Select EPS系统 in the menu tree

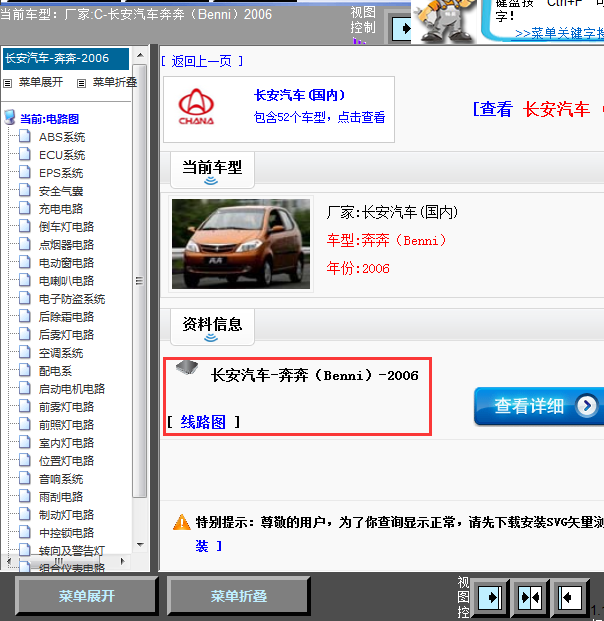point(61,173)
